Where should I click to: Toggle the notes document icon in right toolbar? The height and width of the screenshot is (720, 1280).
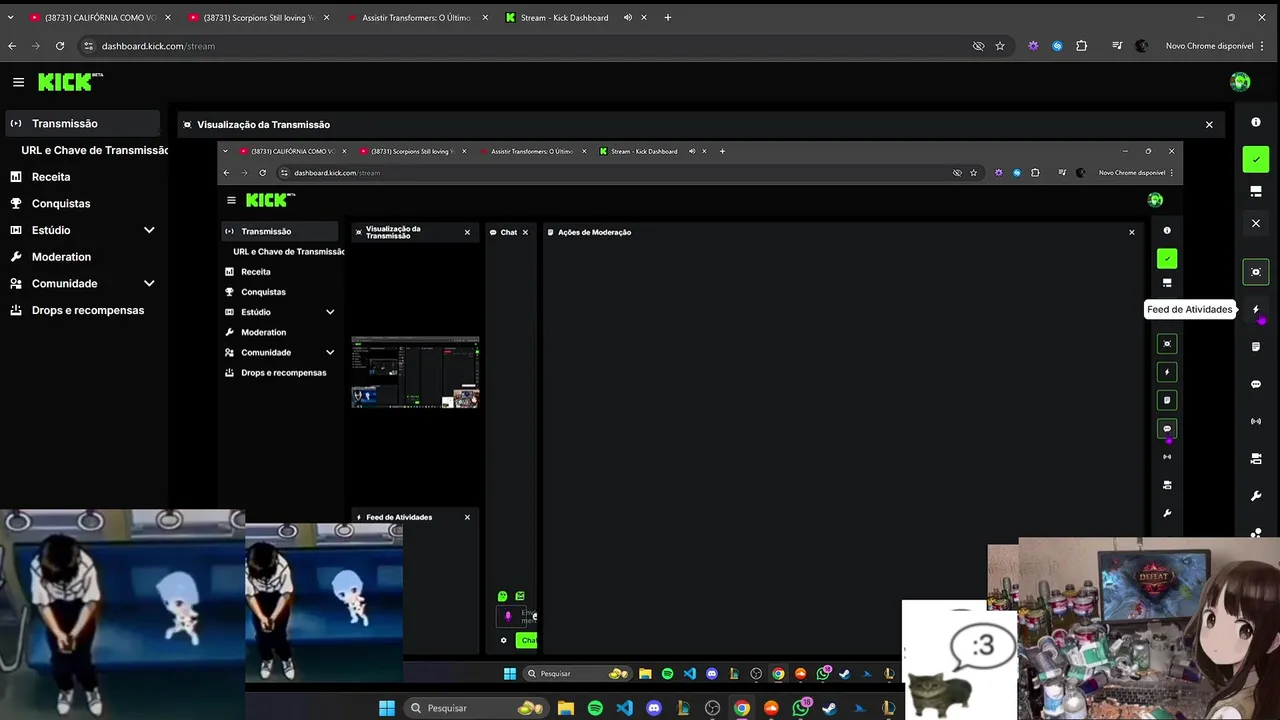[x=1256, y=347]
